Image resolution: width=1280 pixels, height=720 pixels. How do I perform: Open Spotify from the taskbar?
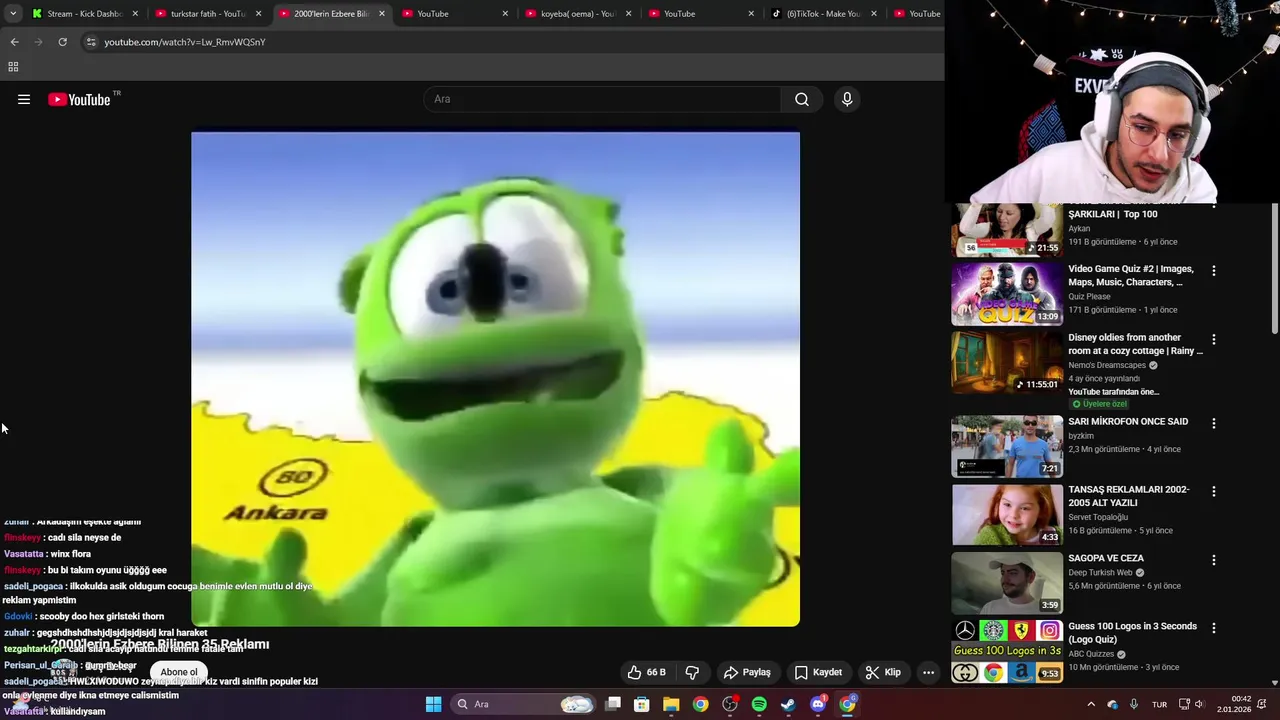coord(759,704)
